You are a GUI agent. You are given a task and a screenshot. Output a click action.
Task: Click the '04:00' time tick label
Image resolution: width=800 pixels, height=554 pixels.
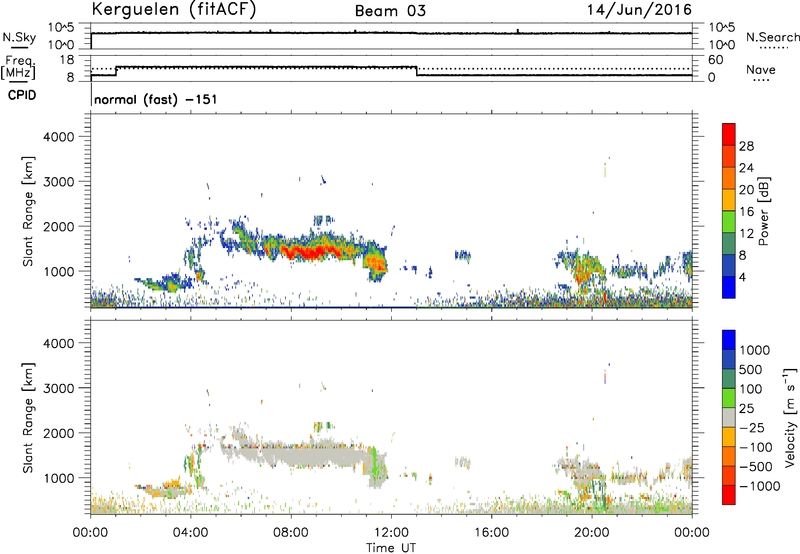[x=191, y=533]
